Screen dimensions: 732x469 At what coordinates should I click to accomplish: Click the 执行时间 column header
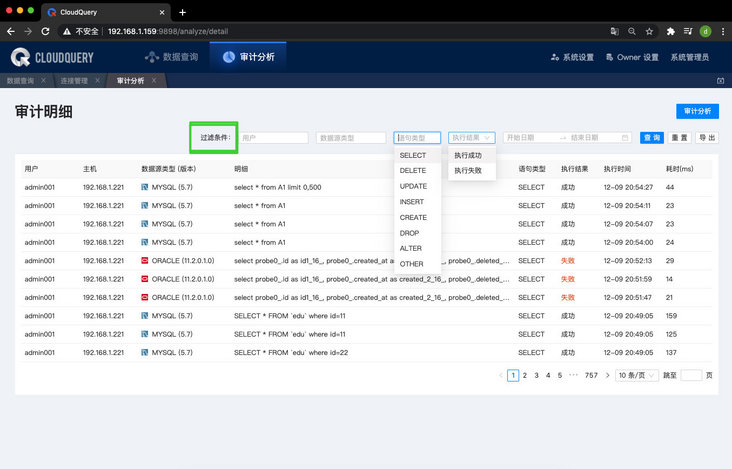coord(617,169)
